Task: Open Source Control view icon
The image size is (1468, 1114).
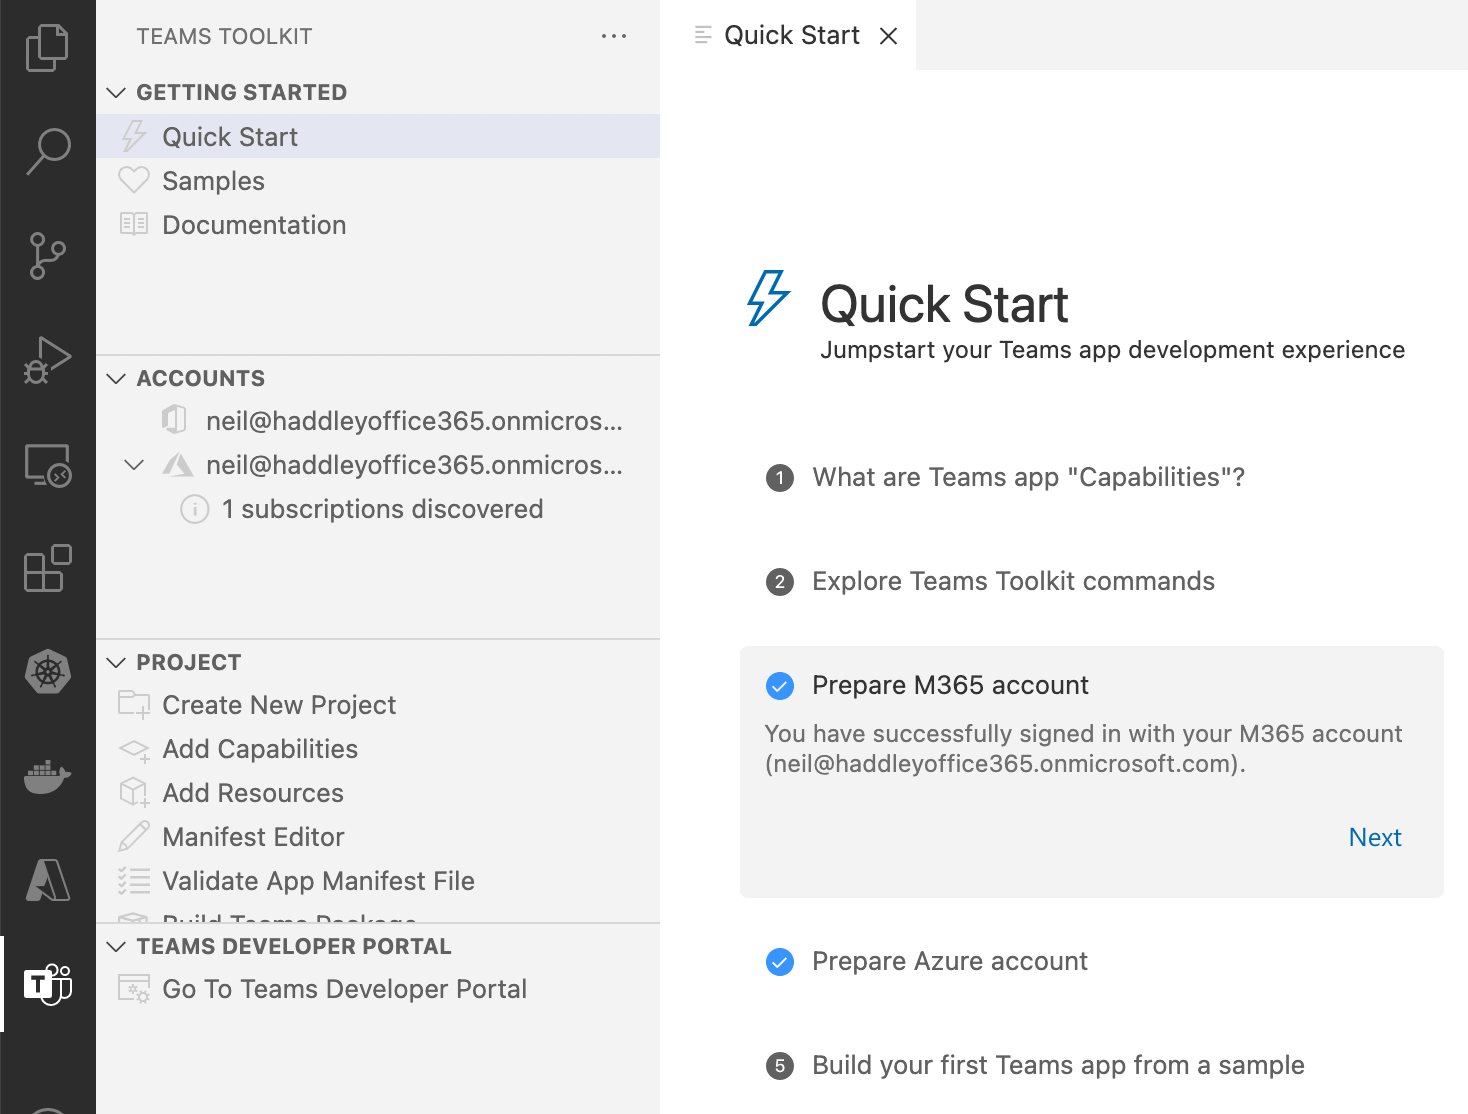Action: click(x=47, y=256)
